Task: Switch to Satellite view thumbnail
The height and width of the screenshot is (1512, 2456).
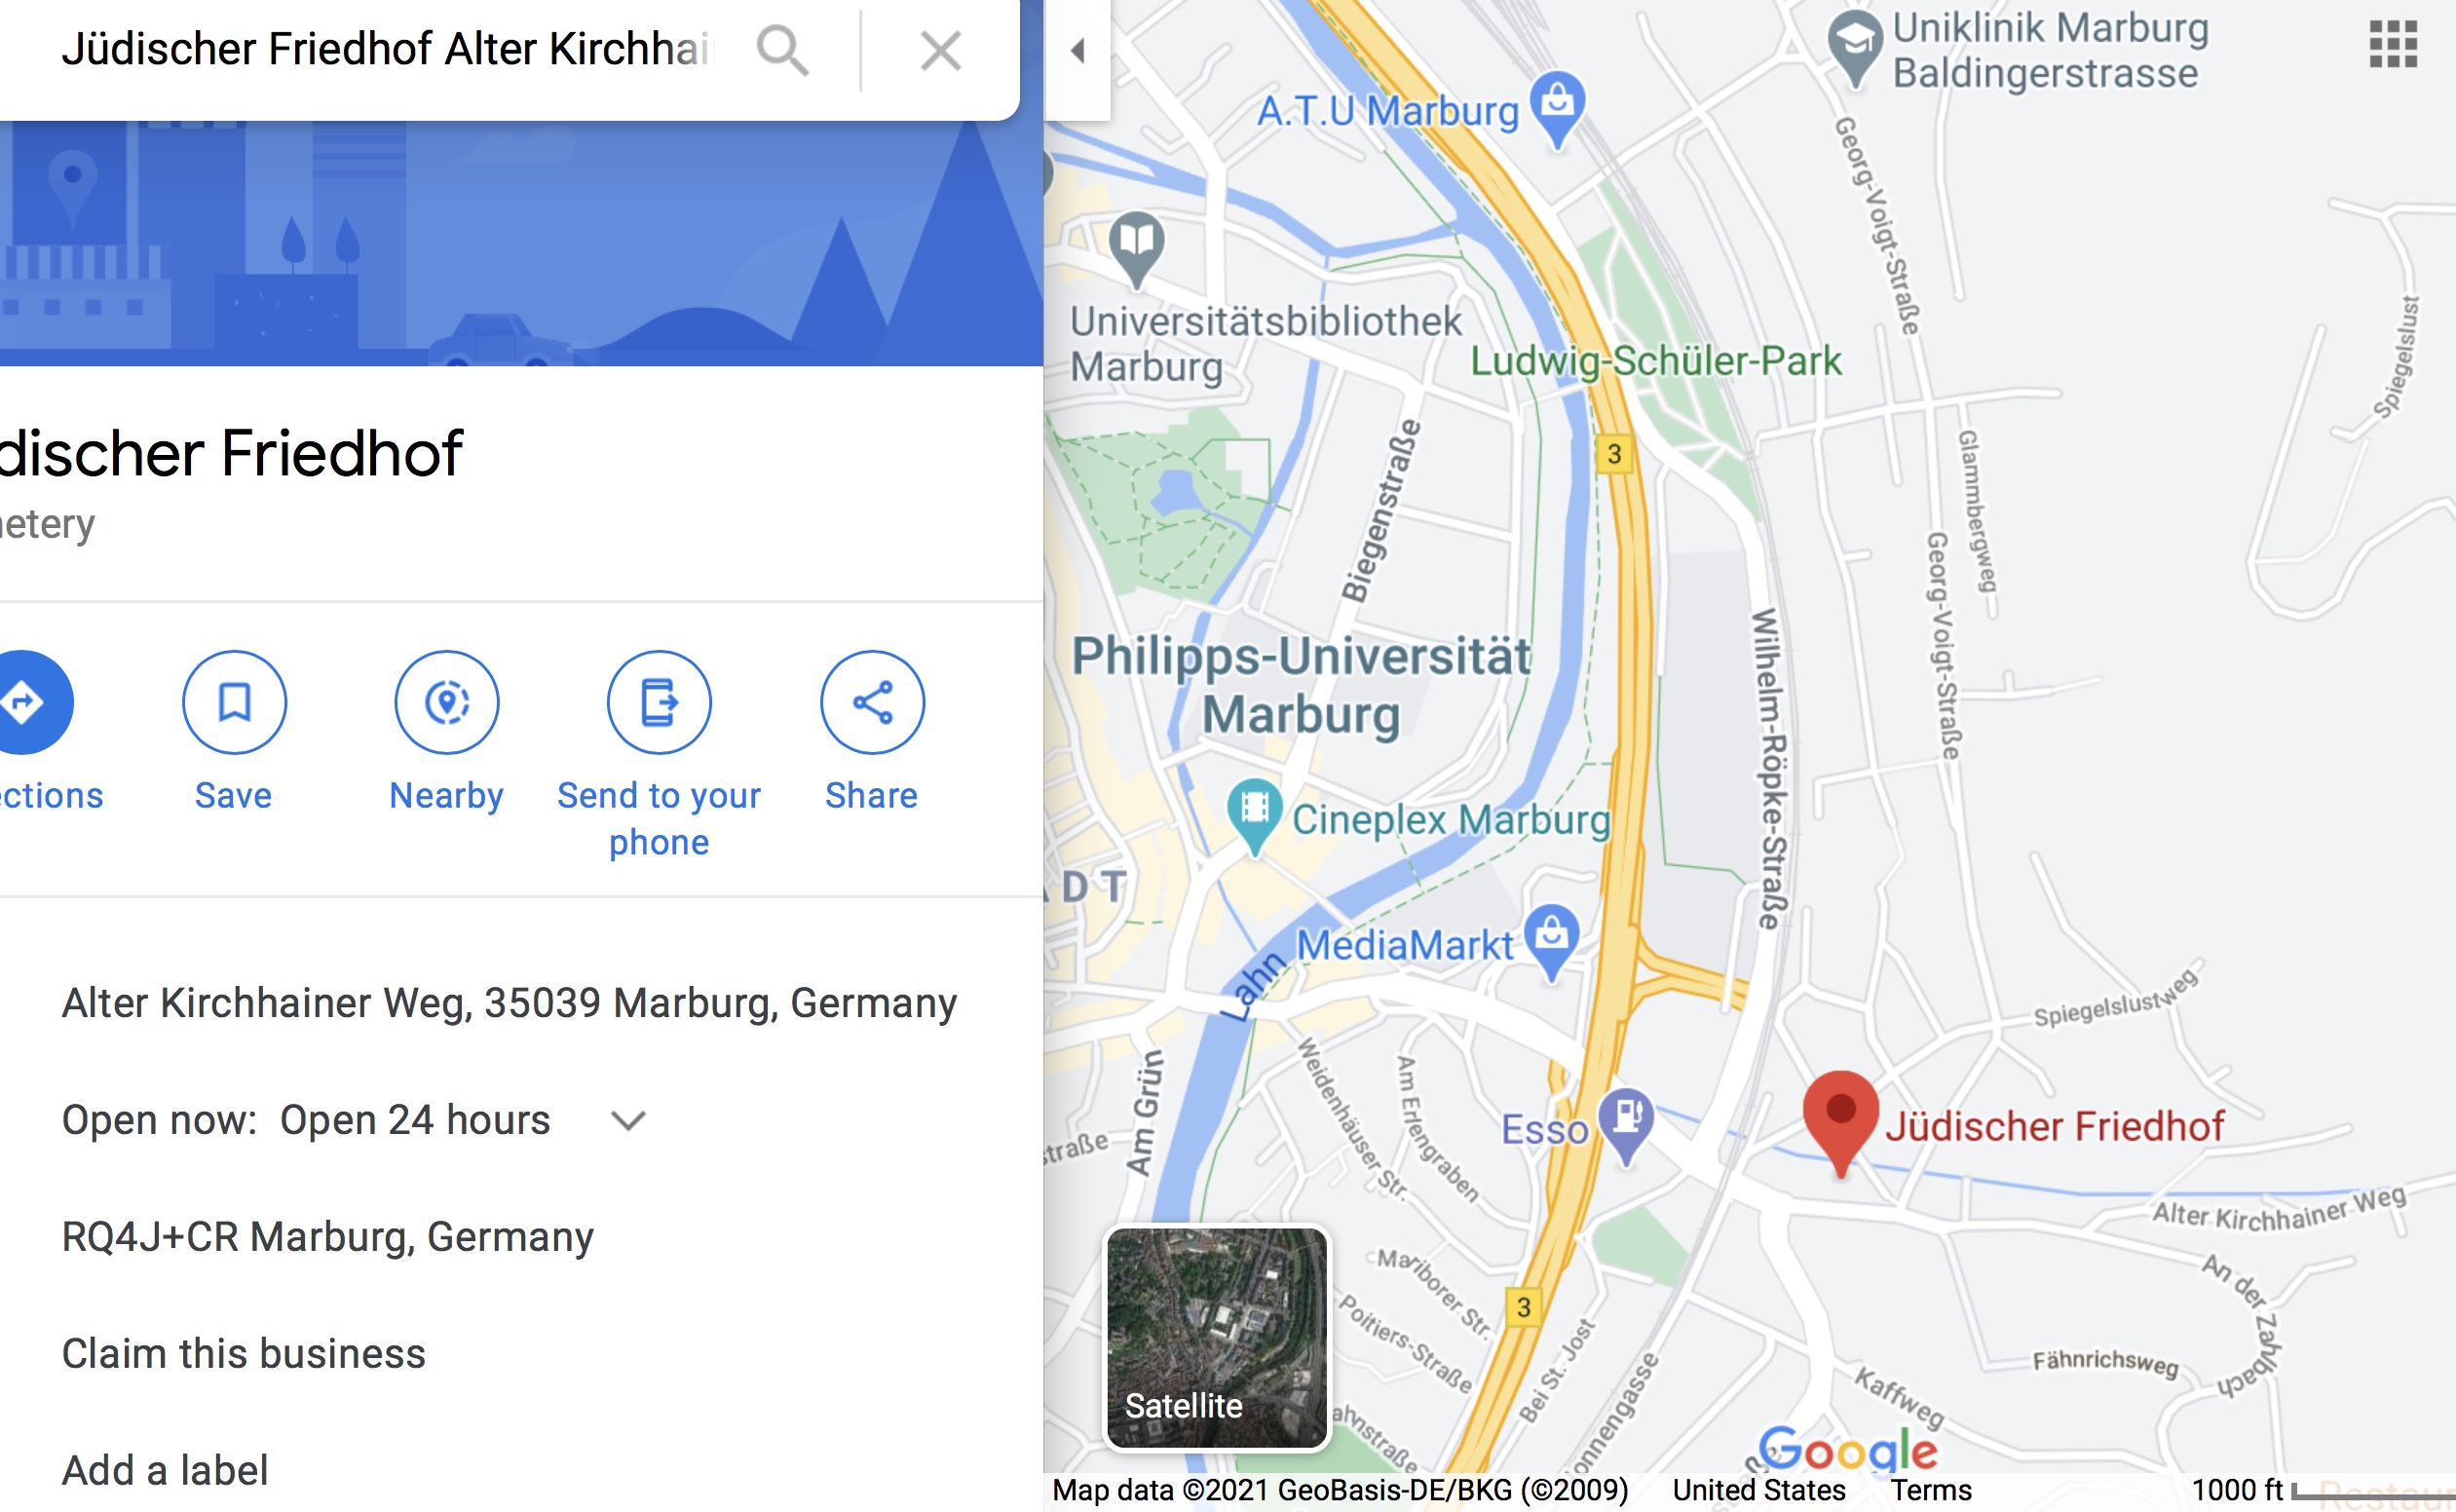Action: pos(1217,1338)
